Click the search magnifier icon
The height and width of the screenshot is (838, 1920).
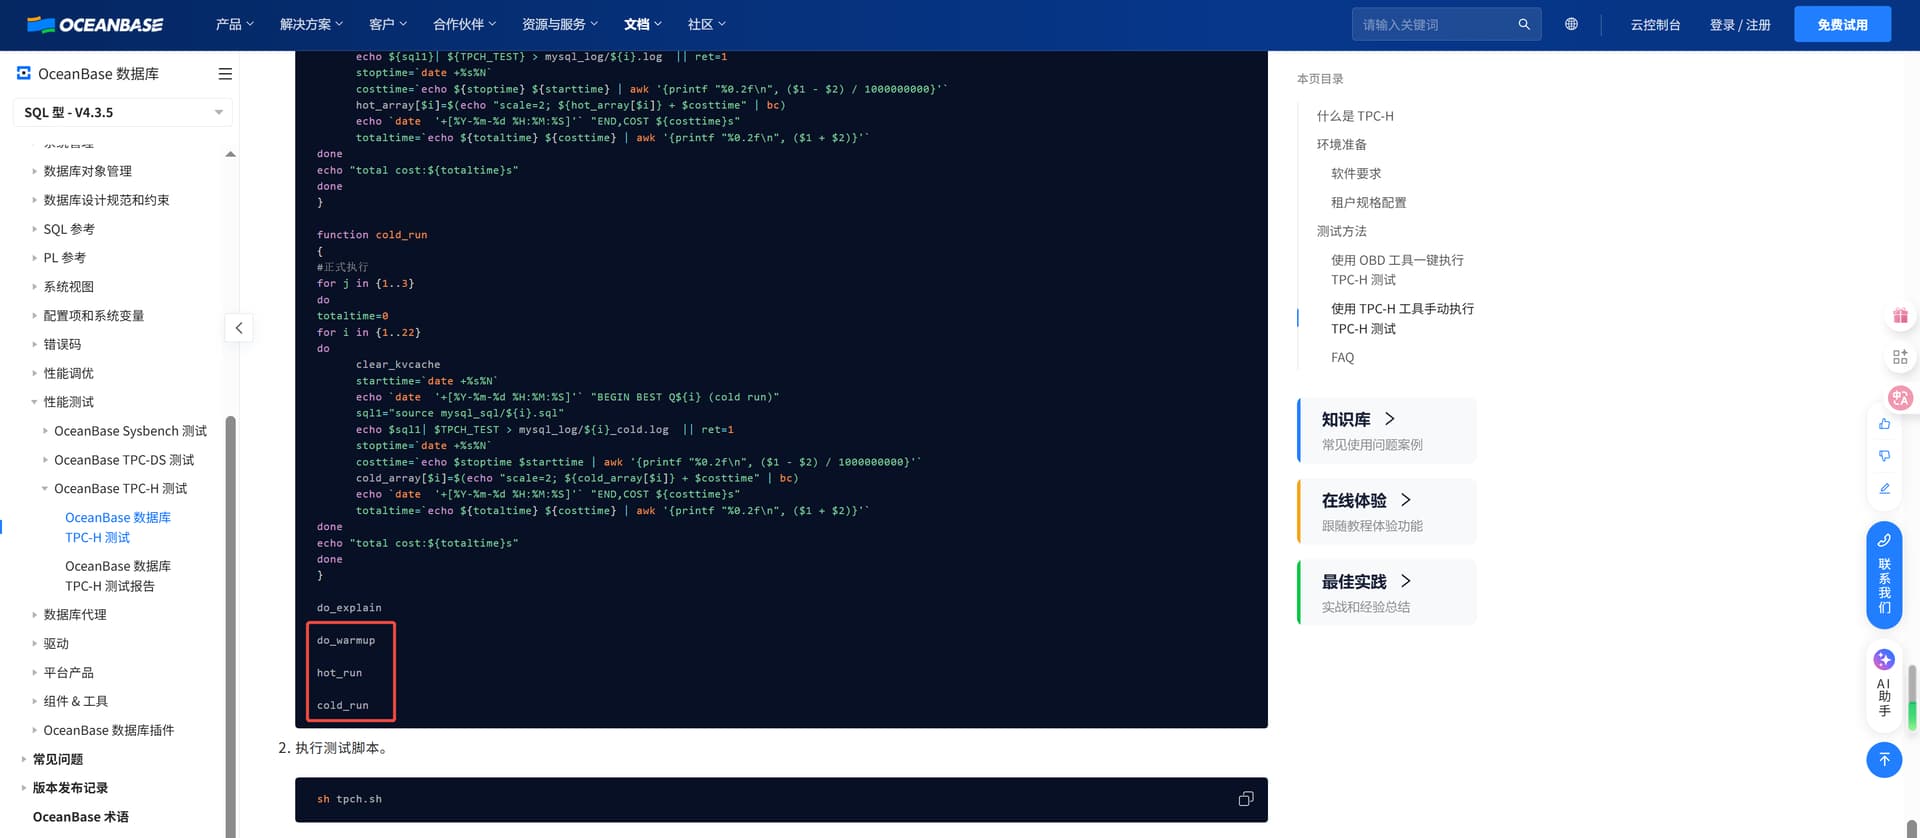[x=1524, y=24]
